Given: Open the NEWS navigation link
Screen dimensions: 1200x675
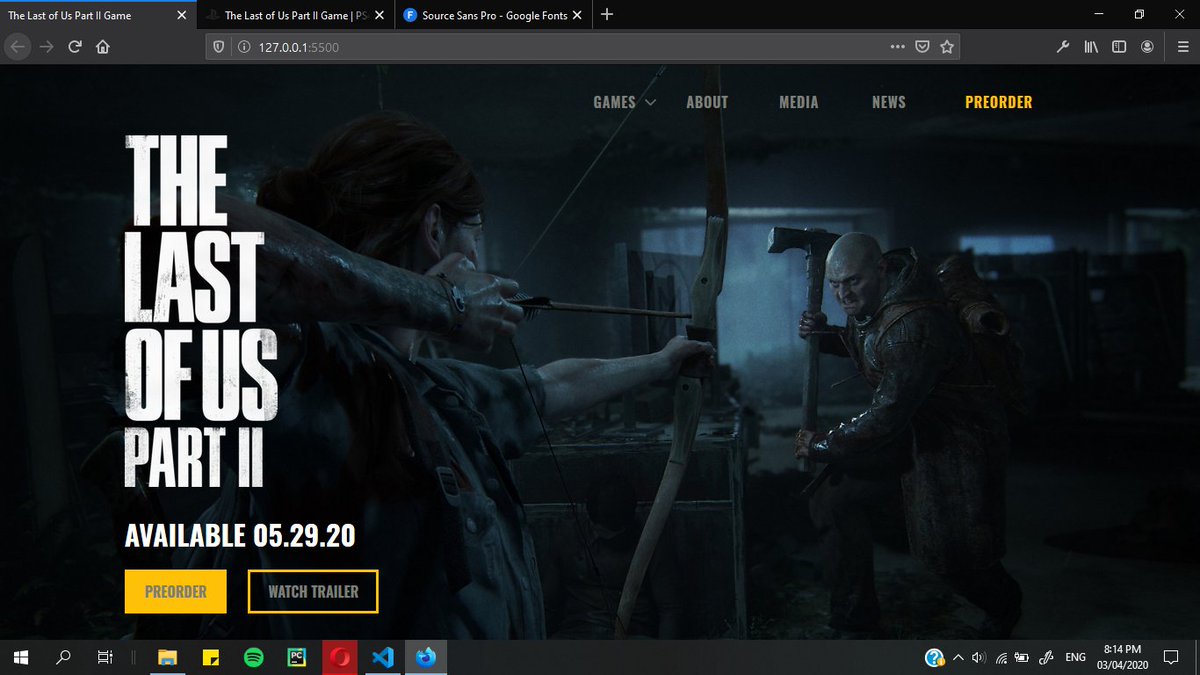Looking at the screenshot, I should (889, 102).
